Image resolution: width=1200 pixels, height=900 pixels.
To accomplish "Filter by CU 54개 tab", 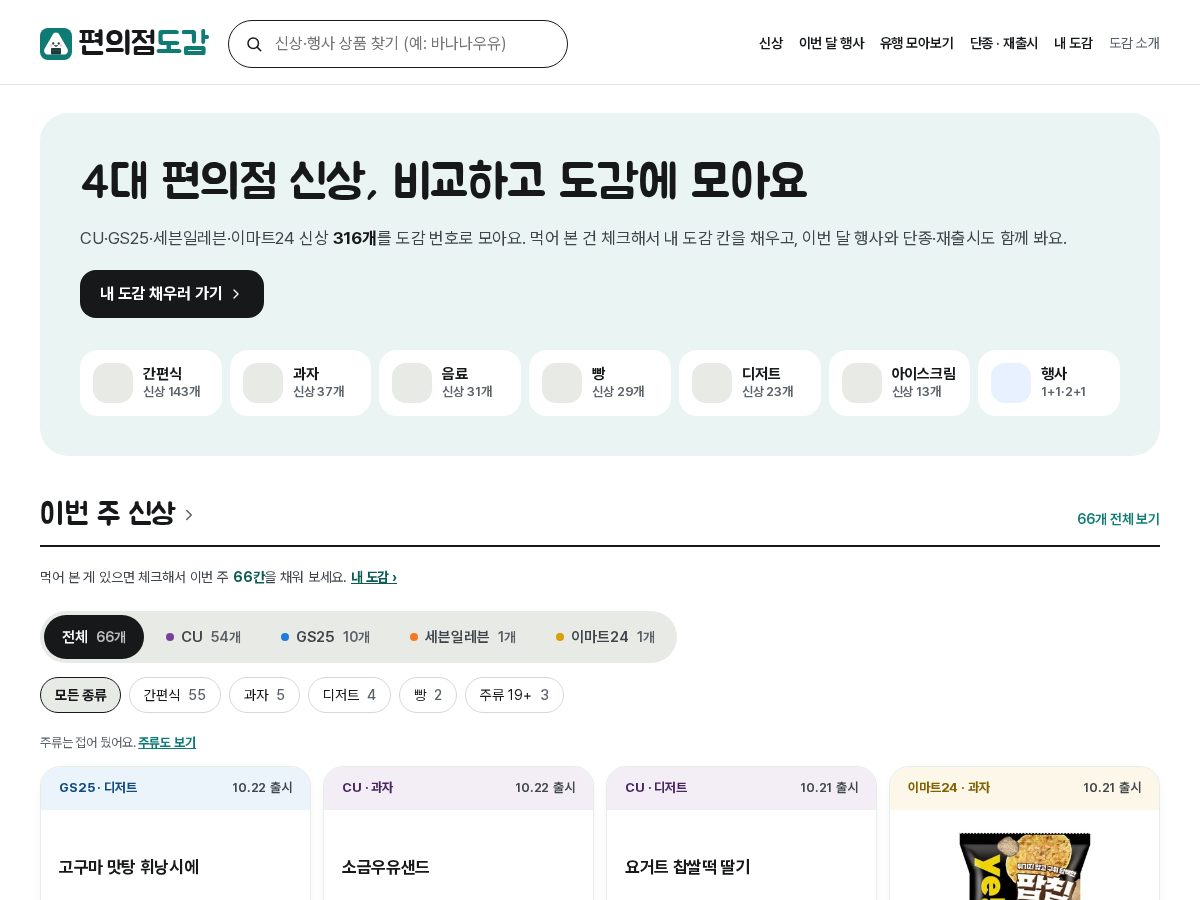I will point(203,637).
